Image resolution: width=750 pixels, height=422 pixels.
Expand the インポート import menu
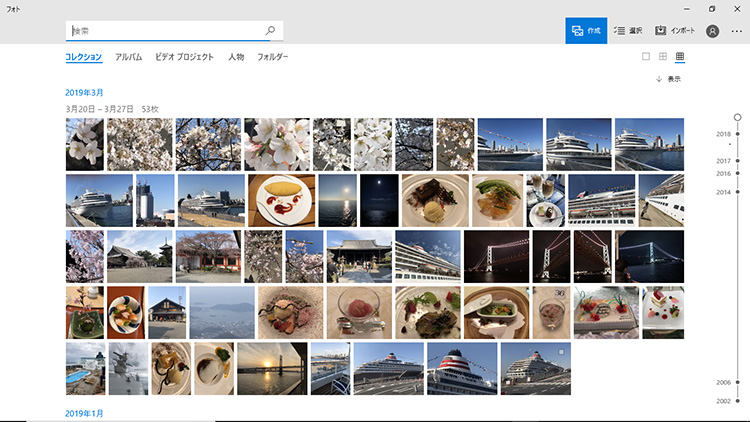(675, 31)
